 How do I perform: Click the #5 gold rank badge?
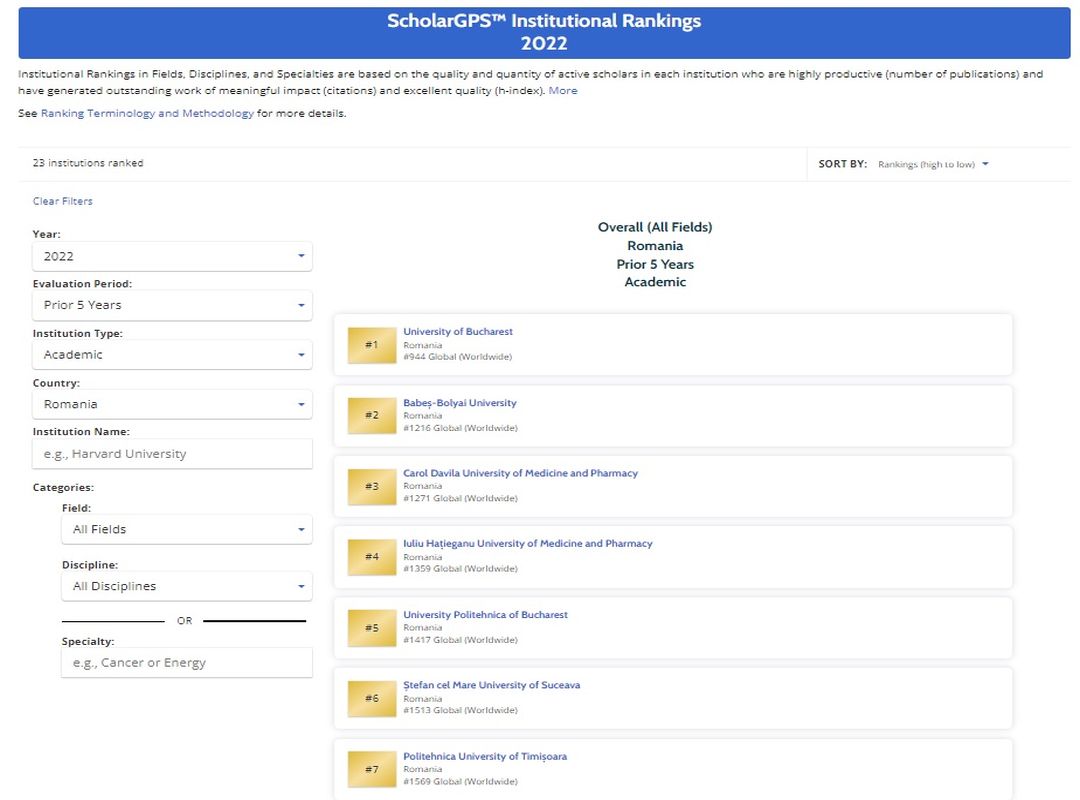[371, 628]
